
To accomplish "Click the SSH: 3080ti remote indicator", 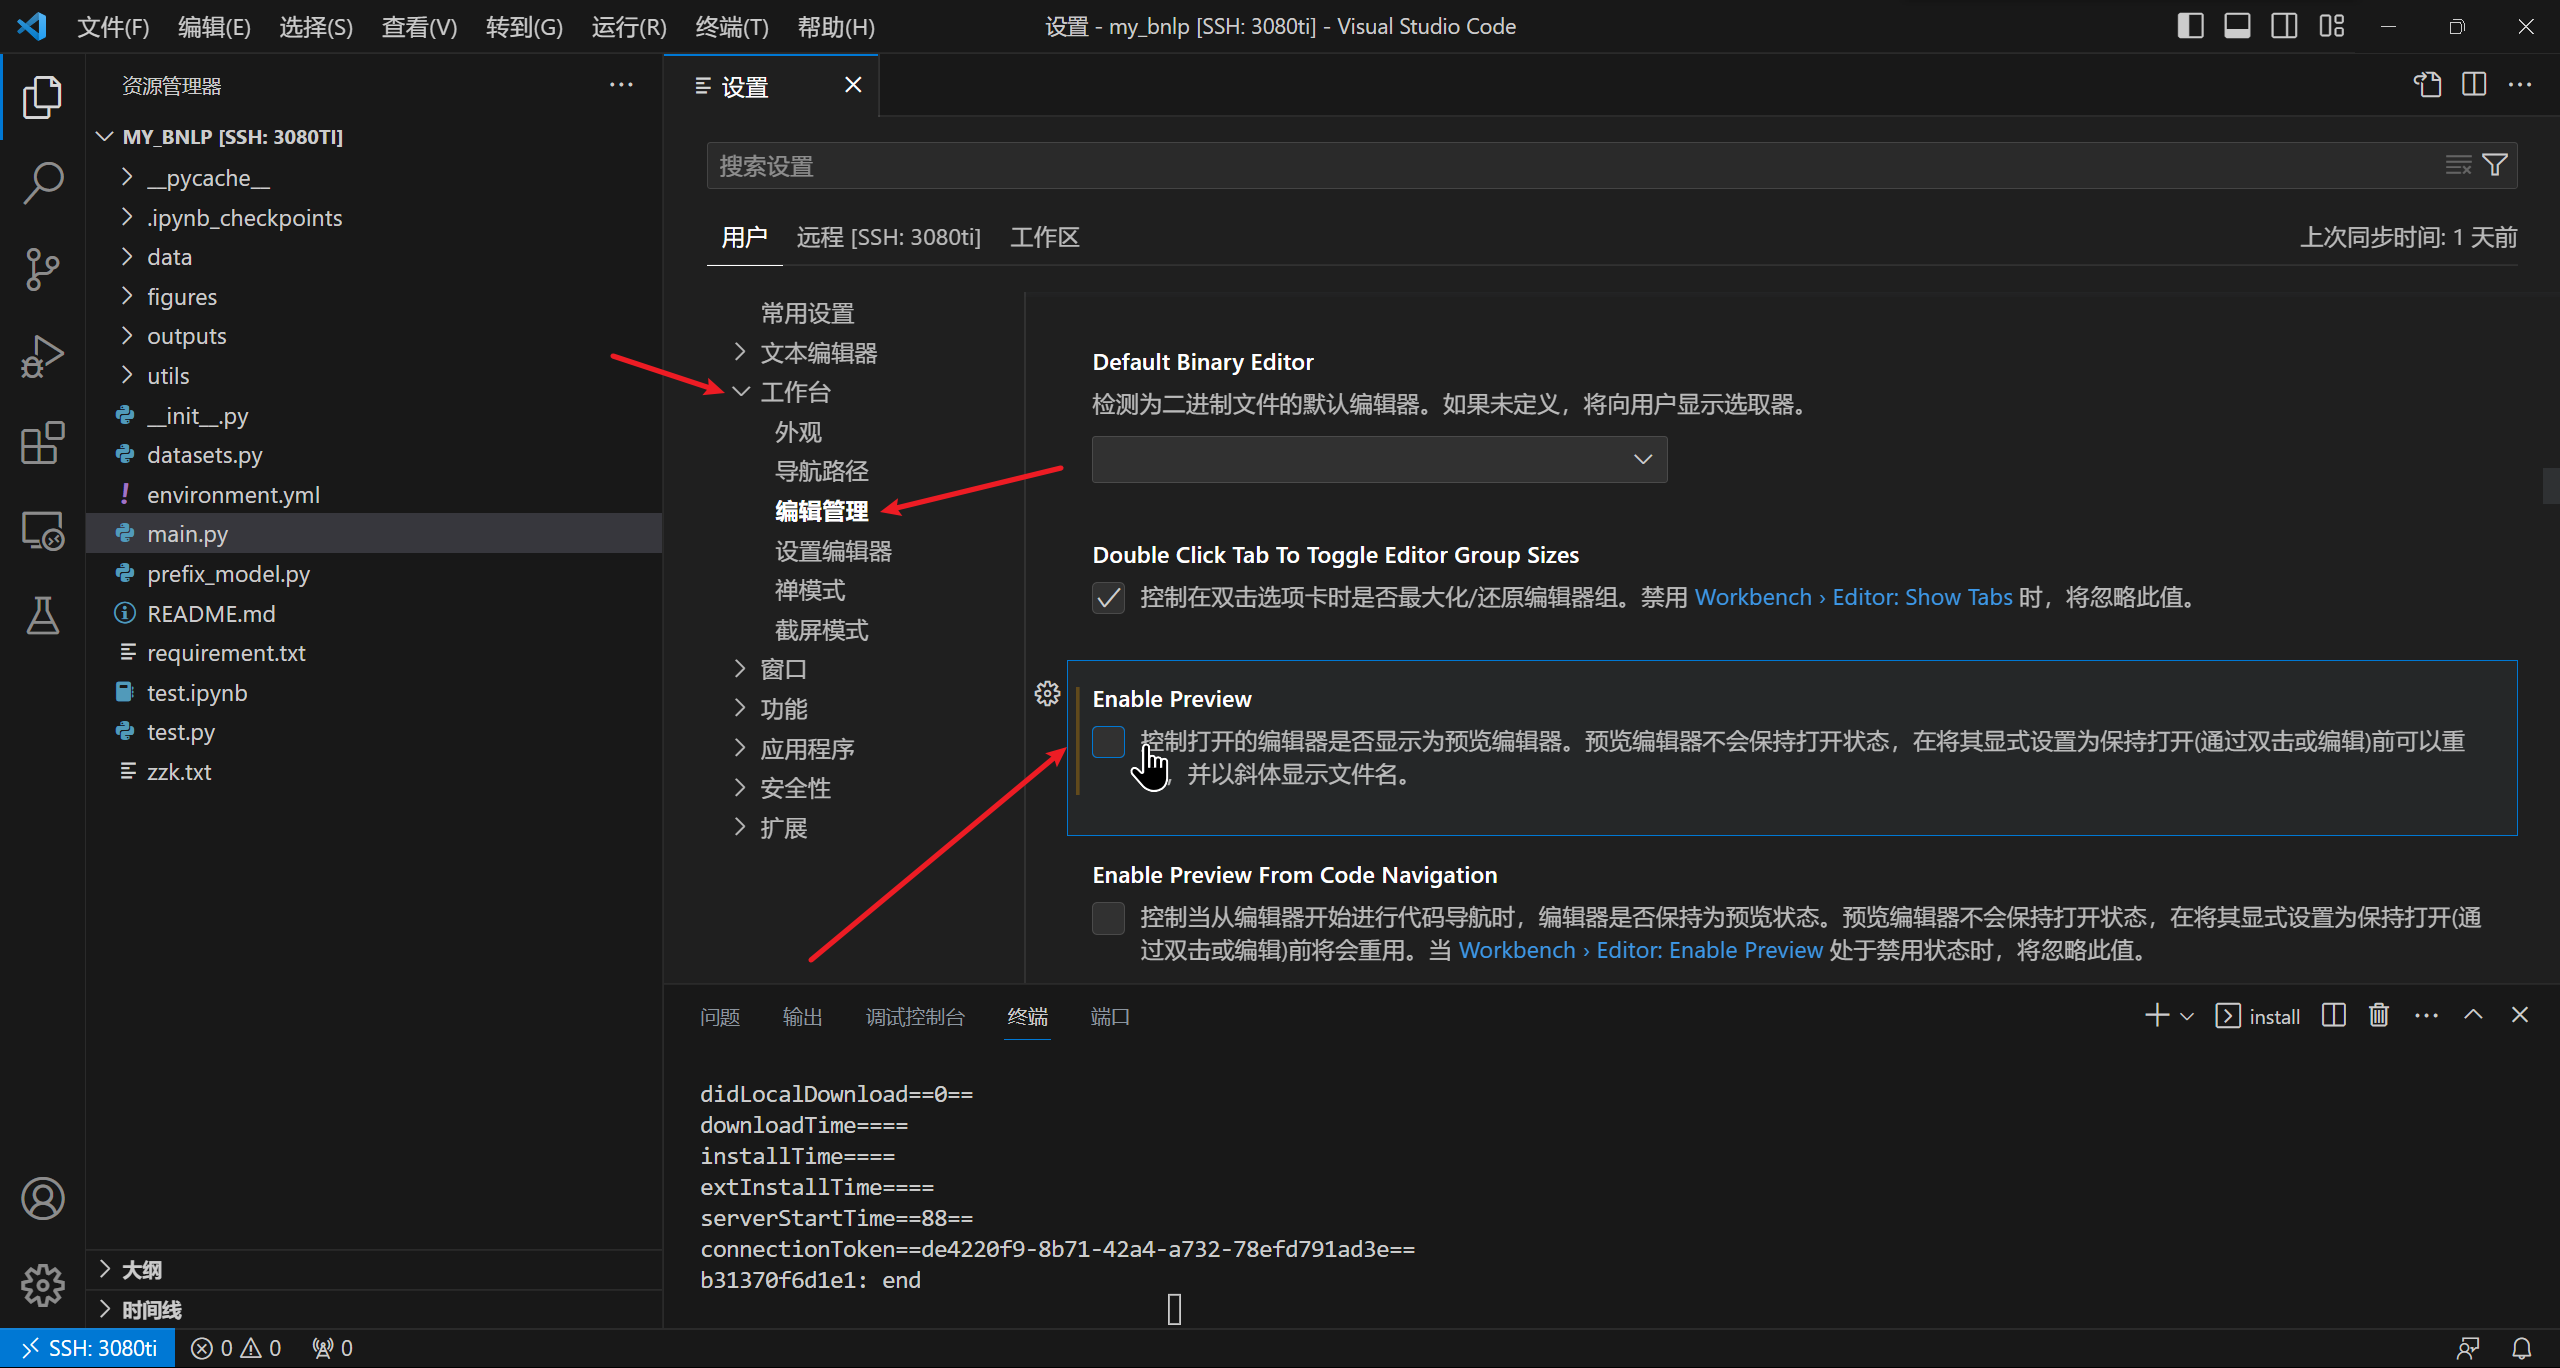I will 88,1348.
